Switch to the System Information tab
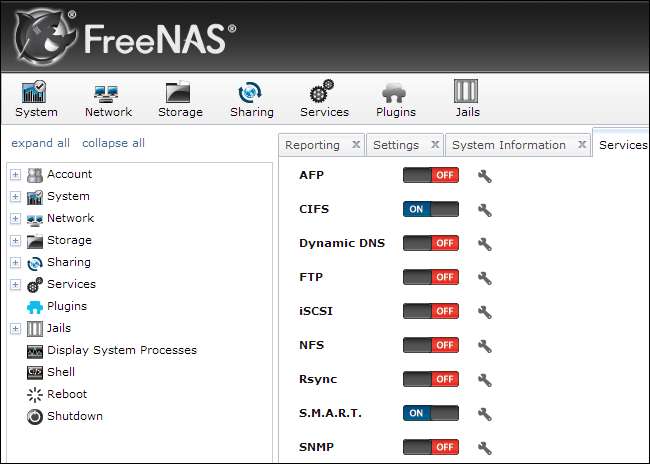The height and width of the screenshot is (464, 650). click(508, 145)
